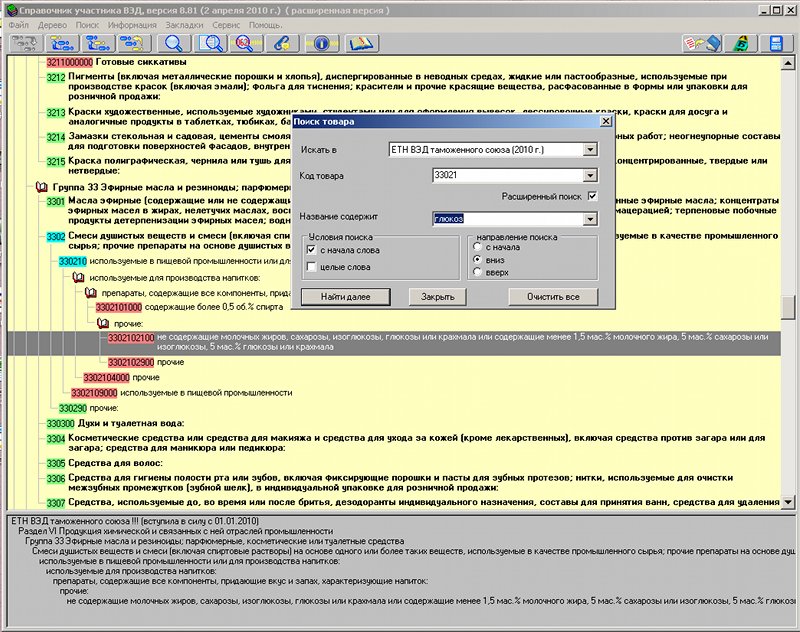
Task: Select the 'вниз' search direction radio
Action: pyautogui.click(x=478, y=260)
